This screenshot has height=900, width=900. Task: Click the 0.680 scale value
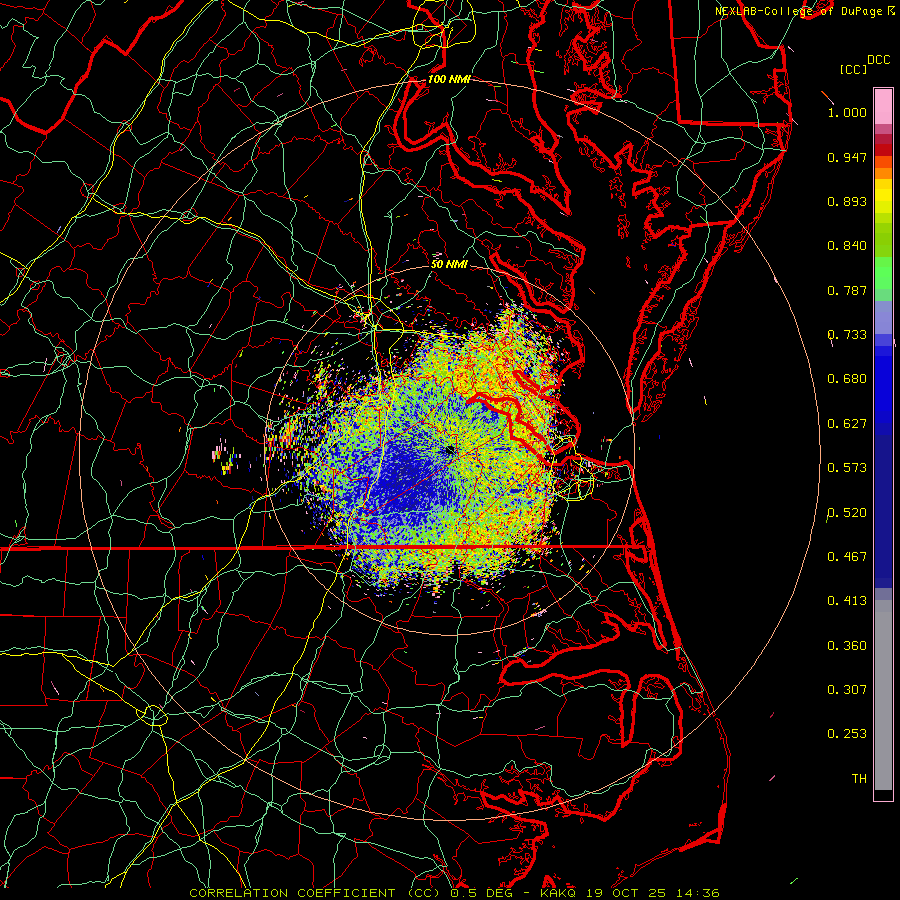(847, 379)
